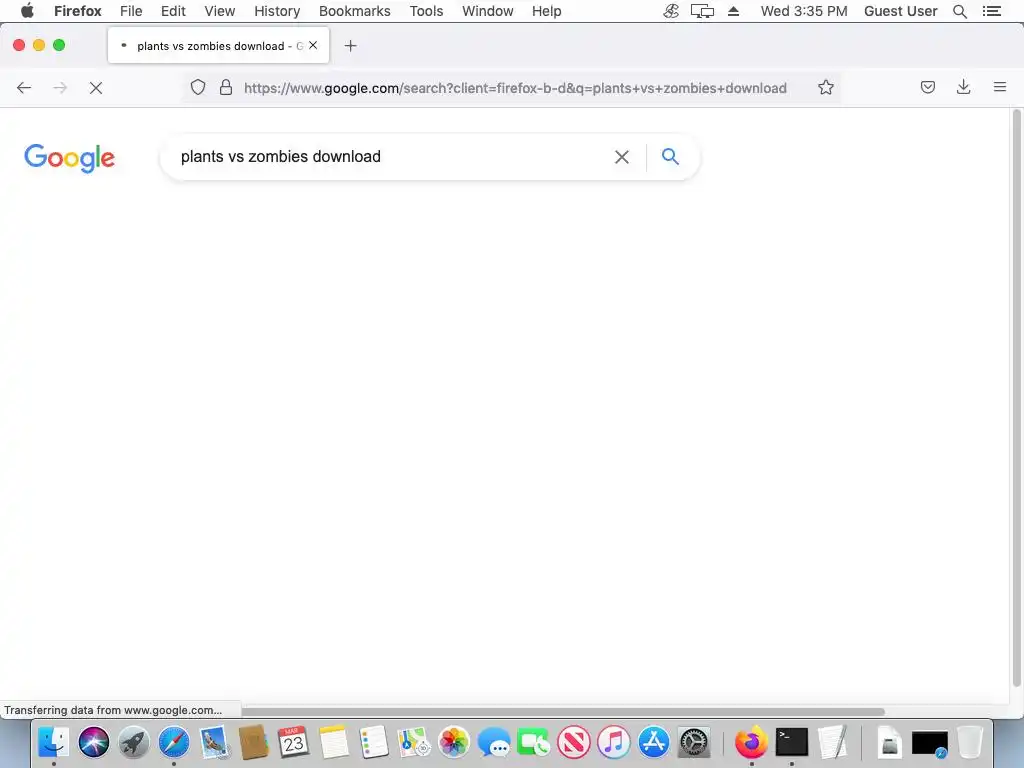Open the Firefox downloads panel
The height and width of the screenshot is (768, 1024).
tap(963, 87)
